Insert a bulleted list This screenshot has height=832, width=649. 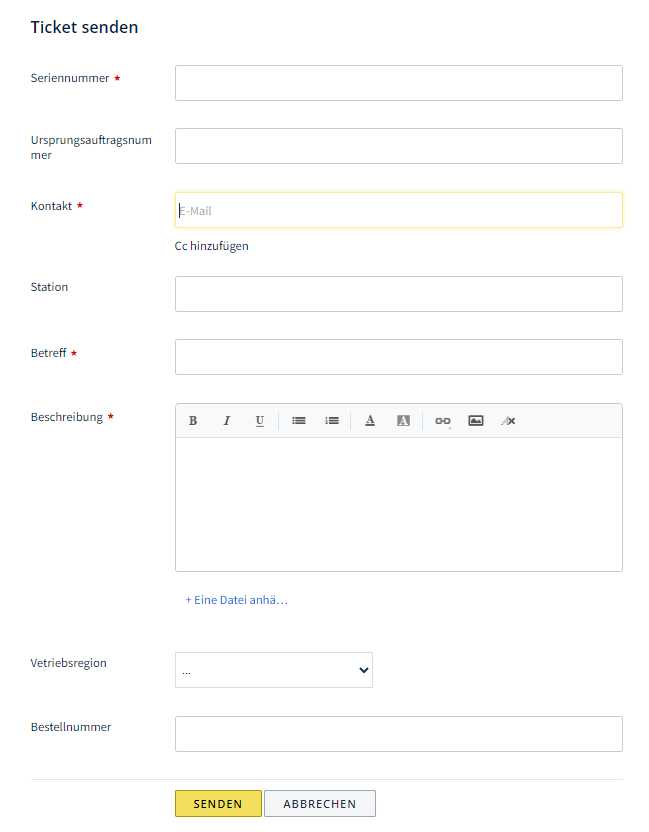(x=299, y=421)
